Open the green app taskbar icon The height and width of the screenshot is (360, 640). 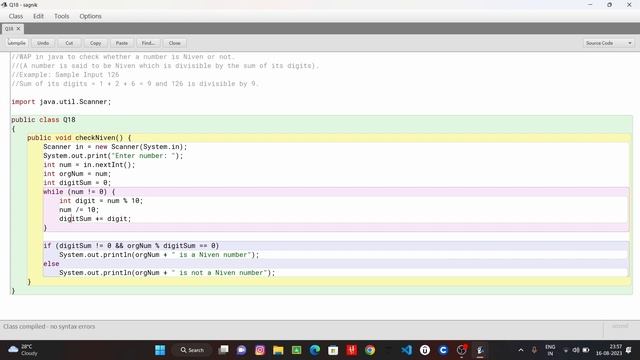(x=297, y=350)
